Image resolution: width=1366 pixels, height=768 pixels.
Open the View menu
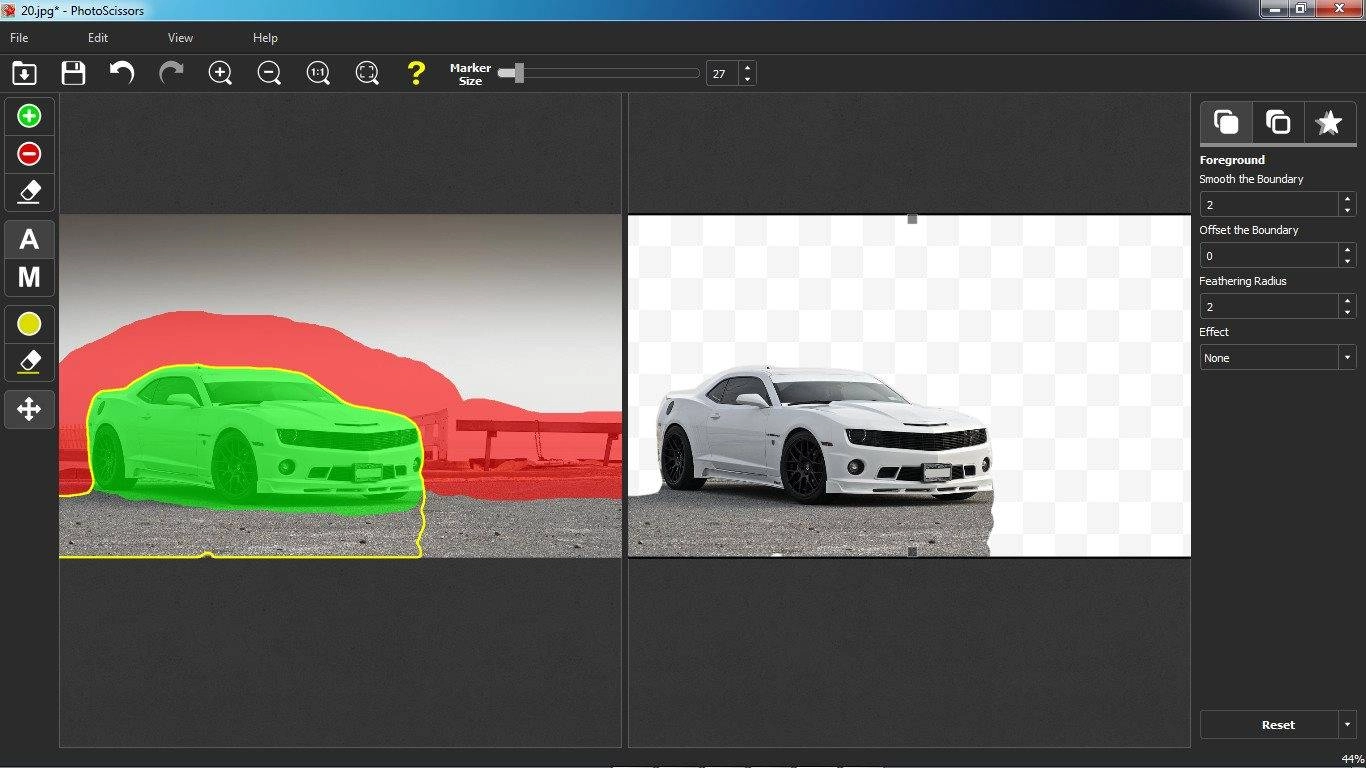pyautogui.click(x=180, y=38)
